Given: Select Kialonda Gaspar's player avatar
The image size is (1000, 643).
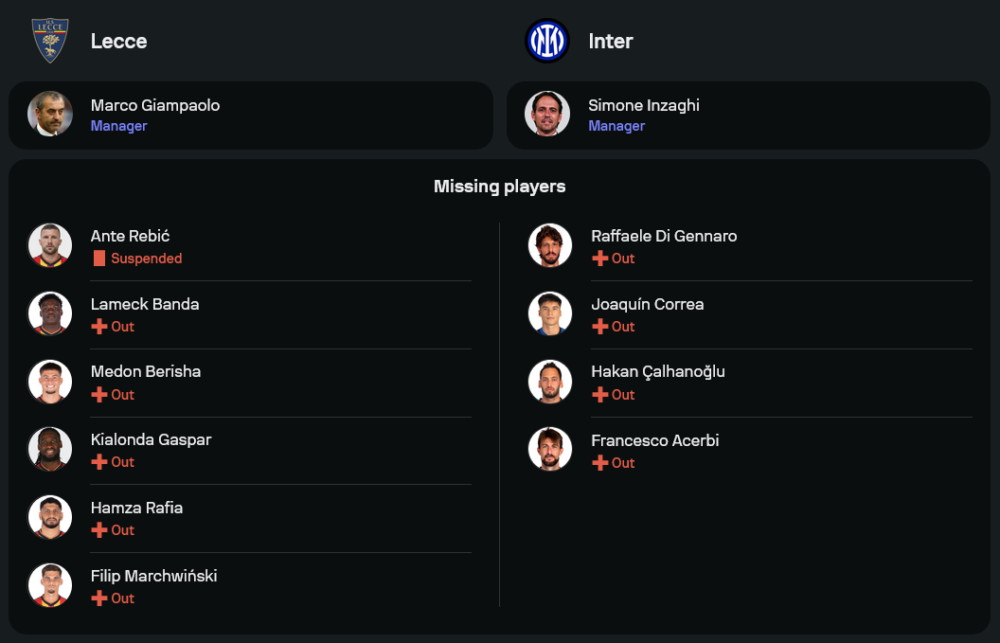Looking at the screenshot, I should coord(50,449).
